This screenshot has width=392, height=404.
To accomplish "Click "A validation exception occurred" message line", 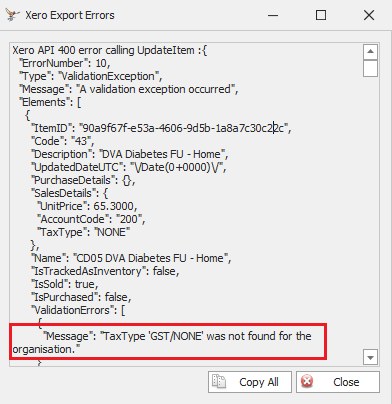I will click(x=129, y=89).
